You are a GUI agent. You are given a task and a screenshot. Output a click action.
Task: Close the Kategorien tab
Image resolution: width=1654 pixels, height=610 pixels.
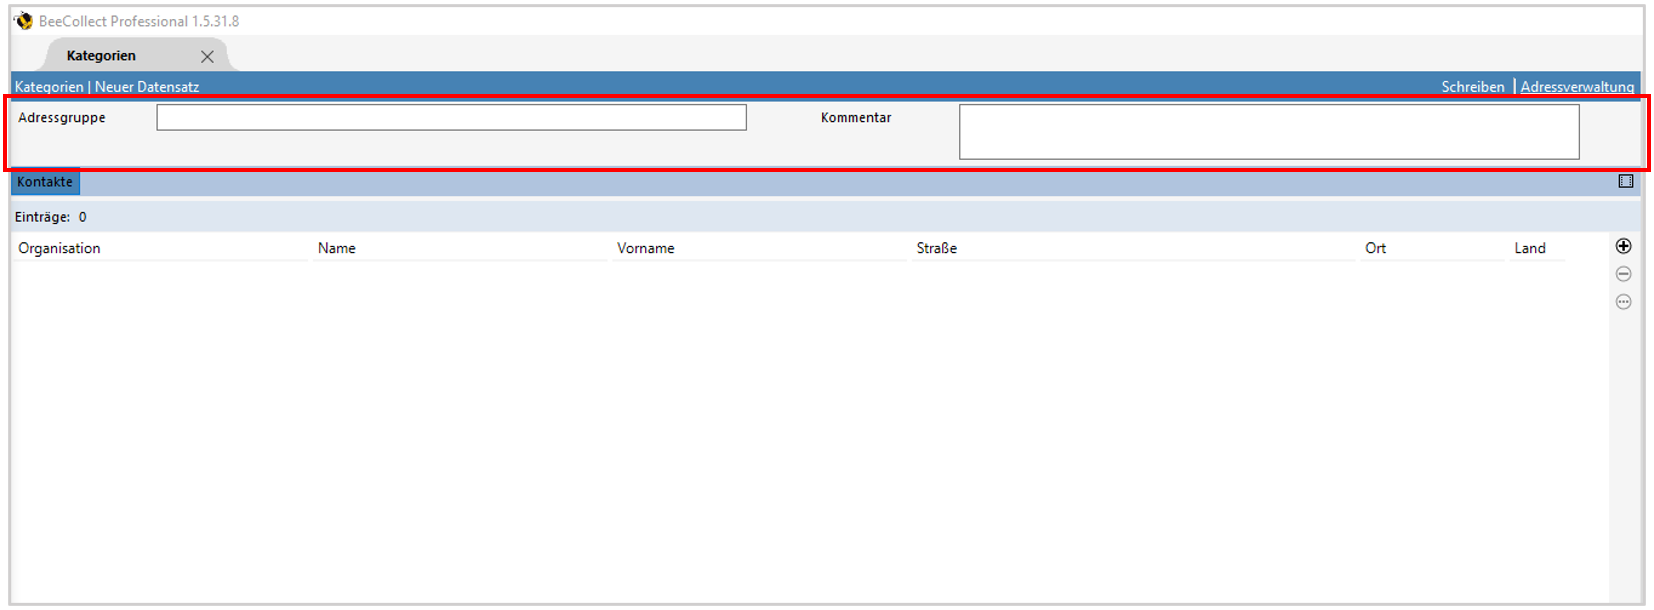(207, 57)
